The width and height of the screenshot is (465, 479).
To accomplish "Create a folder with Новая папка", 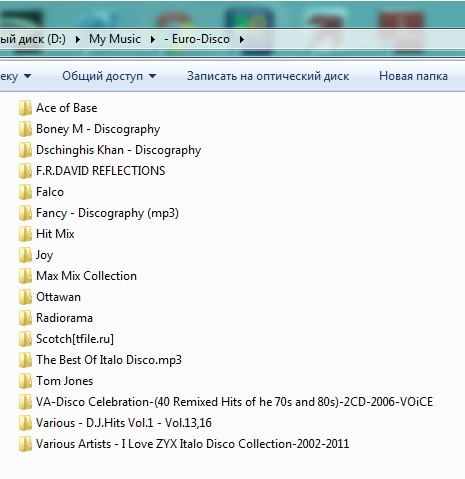I will [413, 76].
